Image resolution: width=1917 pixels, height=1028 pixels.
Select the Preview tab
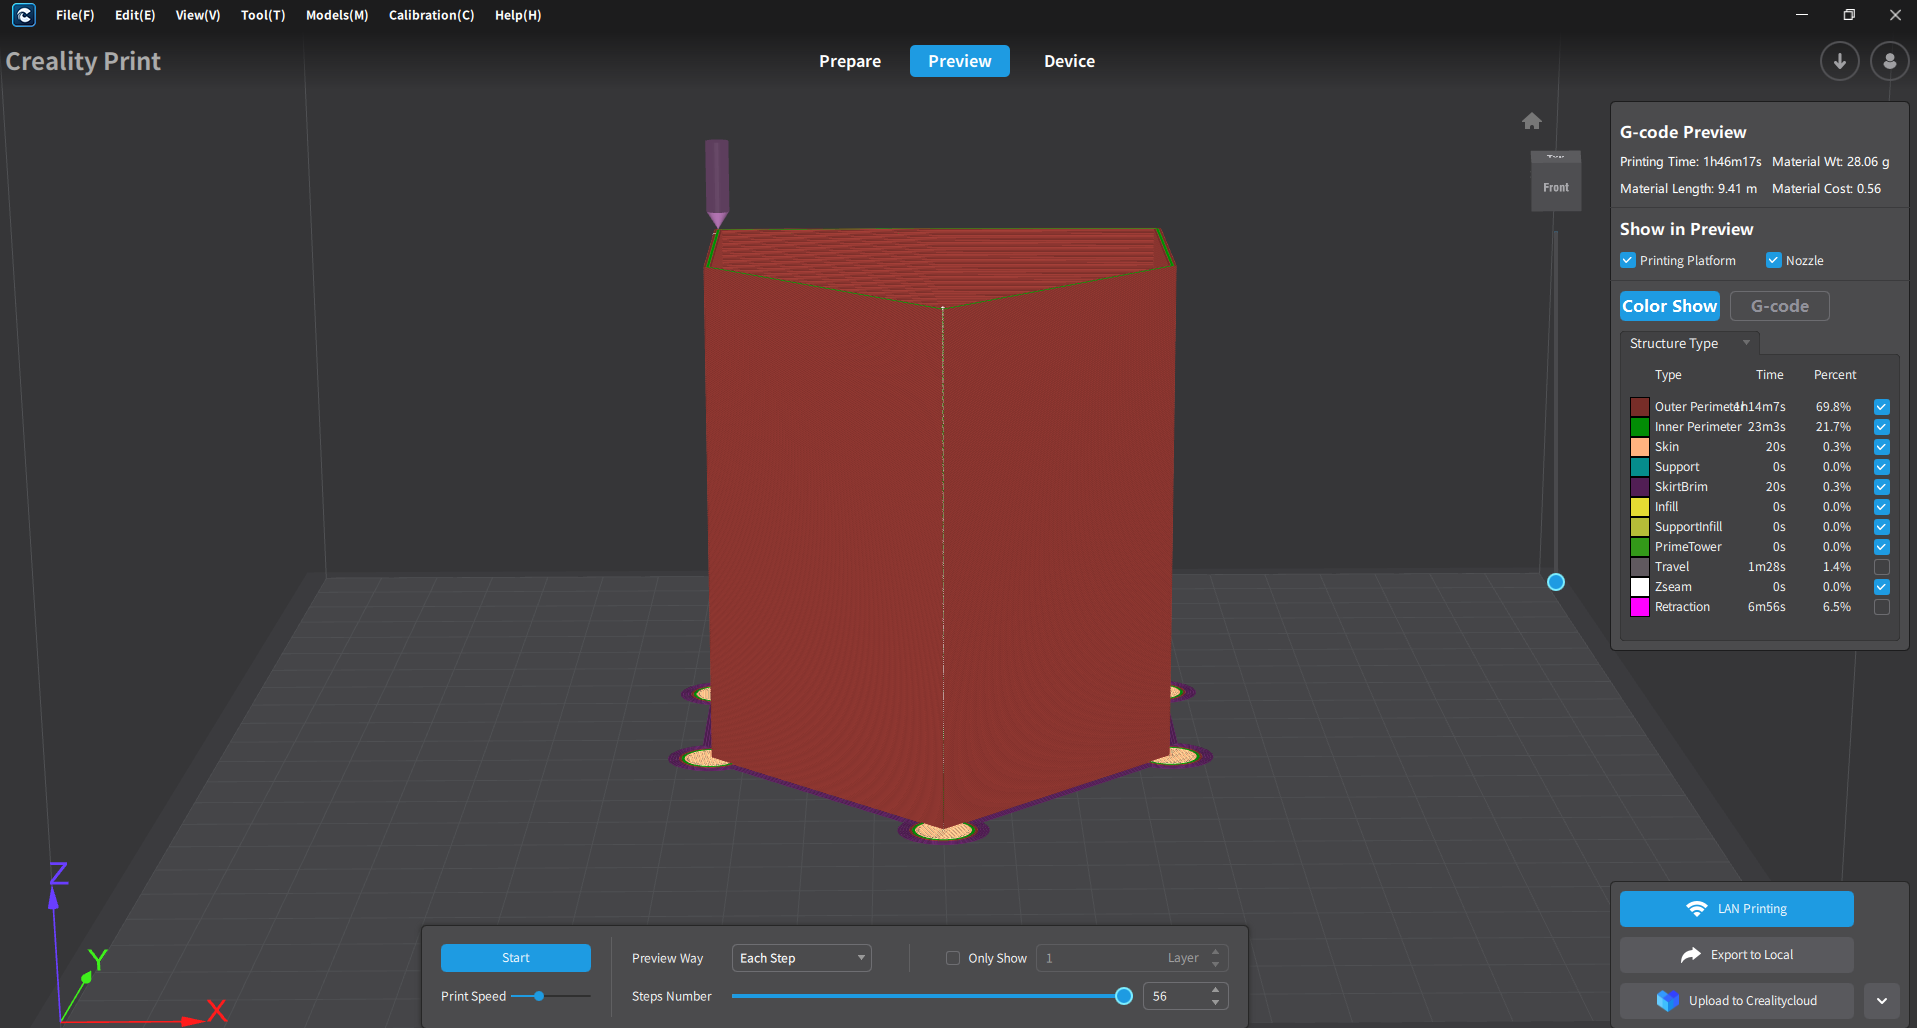(x=960, y=61)
